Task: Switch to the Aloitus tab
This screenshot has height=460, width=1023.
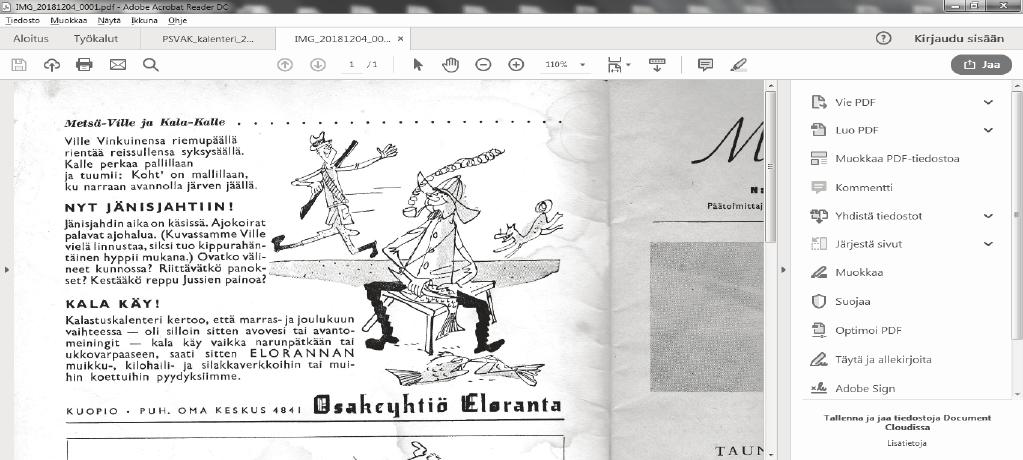Action: pyautogui.click(x=31, y=38)
